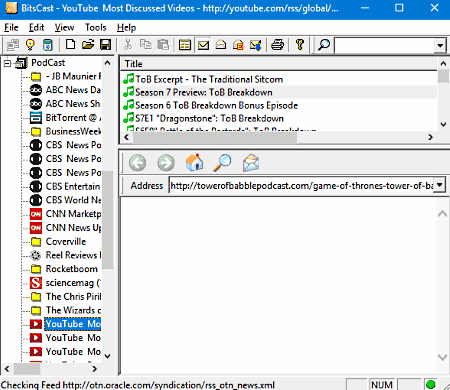Click feed tree vertical scrollbar thumb
This screenshot has width=450, height=390.
107,220
